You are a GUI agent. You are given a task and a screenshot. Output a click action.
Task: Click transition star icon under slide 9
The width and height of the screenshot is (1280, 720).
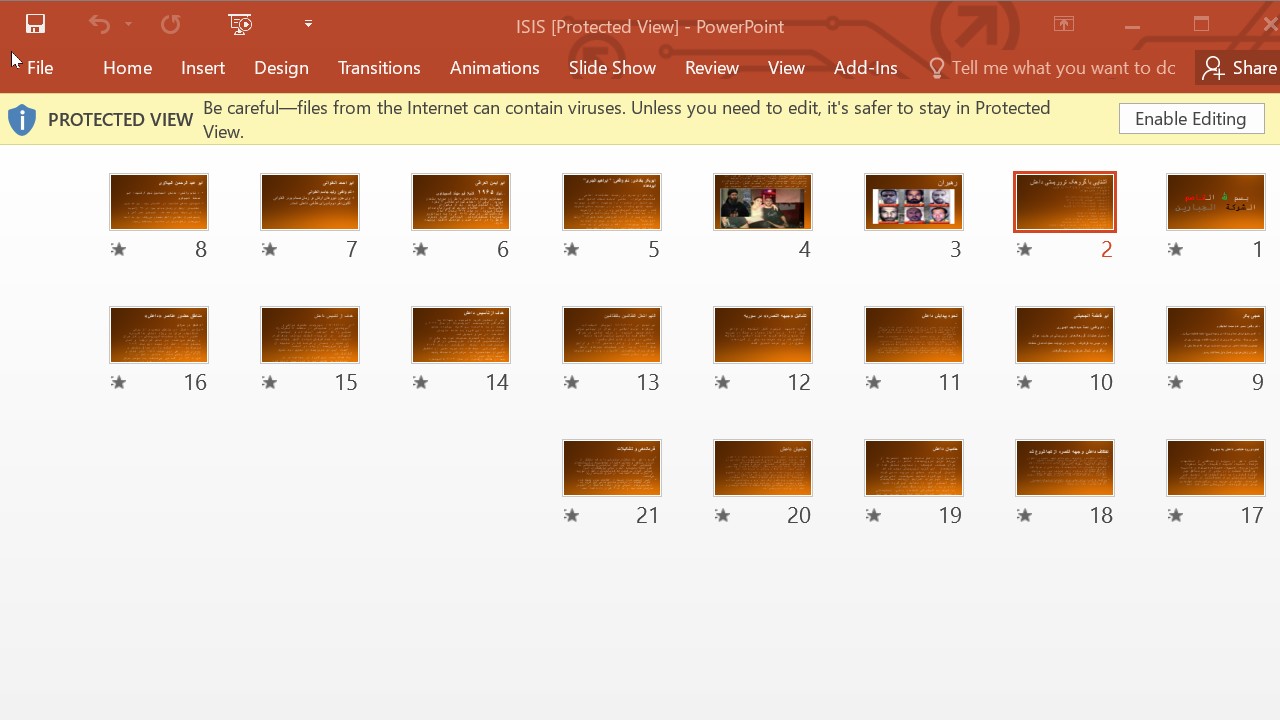1175,382
